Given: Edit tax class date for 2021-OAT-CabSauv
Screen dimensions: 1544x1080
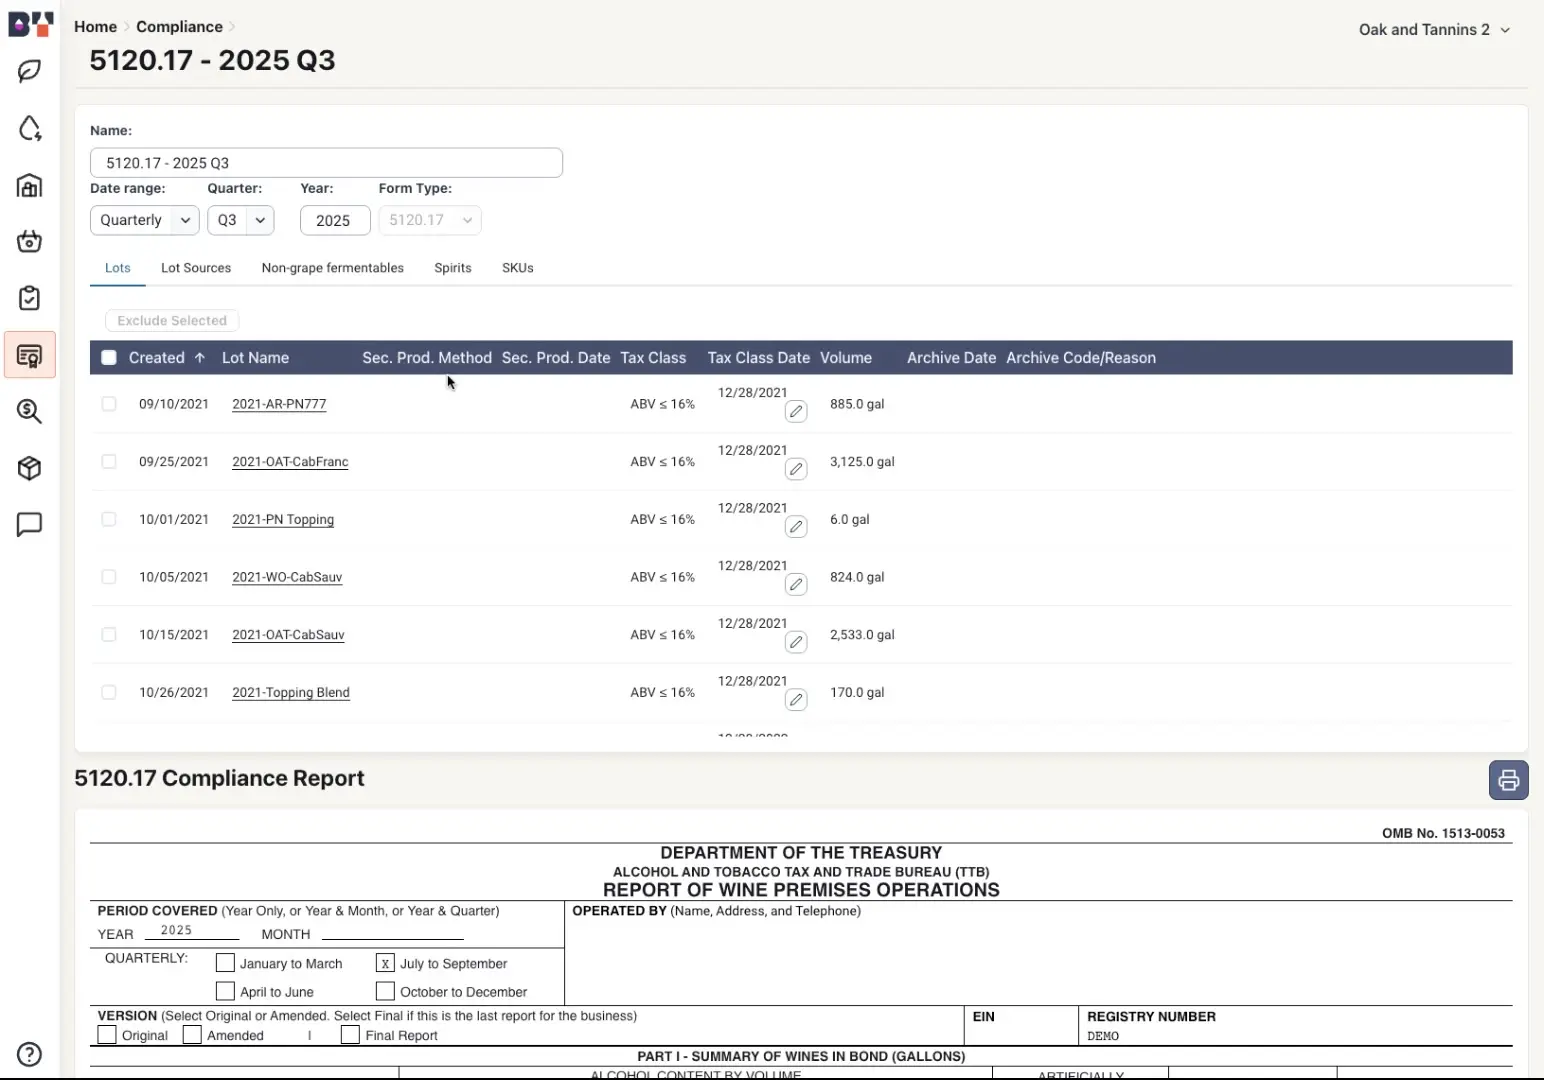Looking at the screenshot, I should coord(796,642).
